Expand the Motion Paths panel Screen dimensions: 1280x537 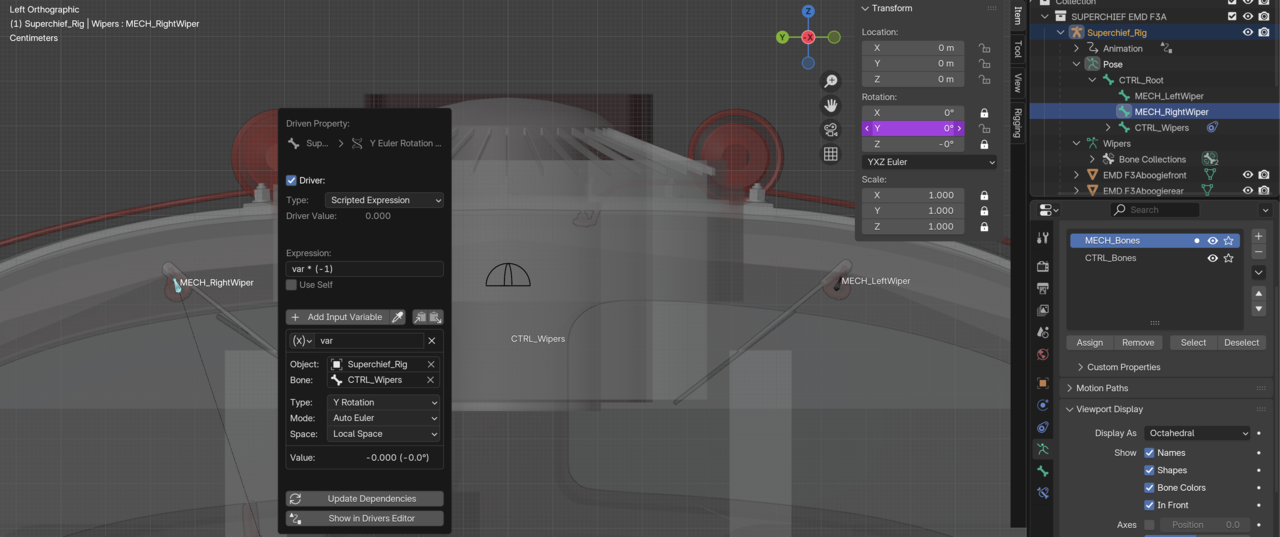click(1102, 388)
